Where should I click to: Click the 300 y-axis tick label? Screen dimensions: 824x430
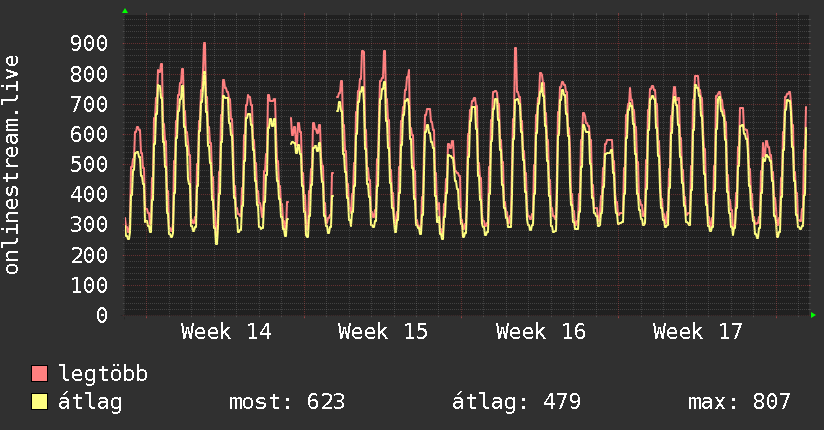(89, 225)
